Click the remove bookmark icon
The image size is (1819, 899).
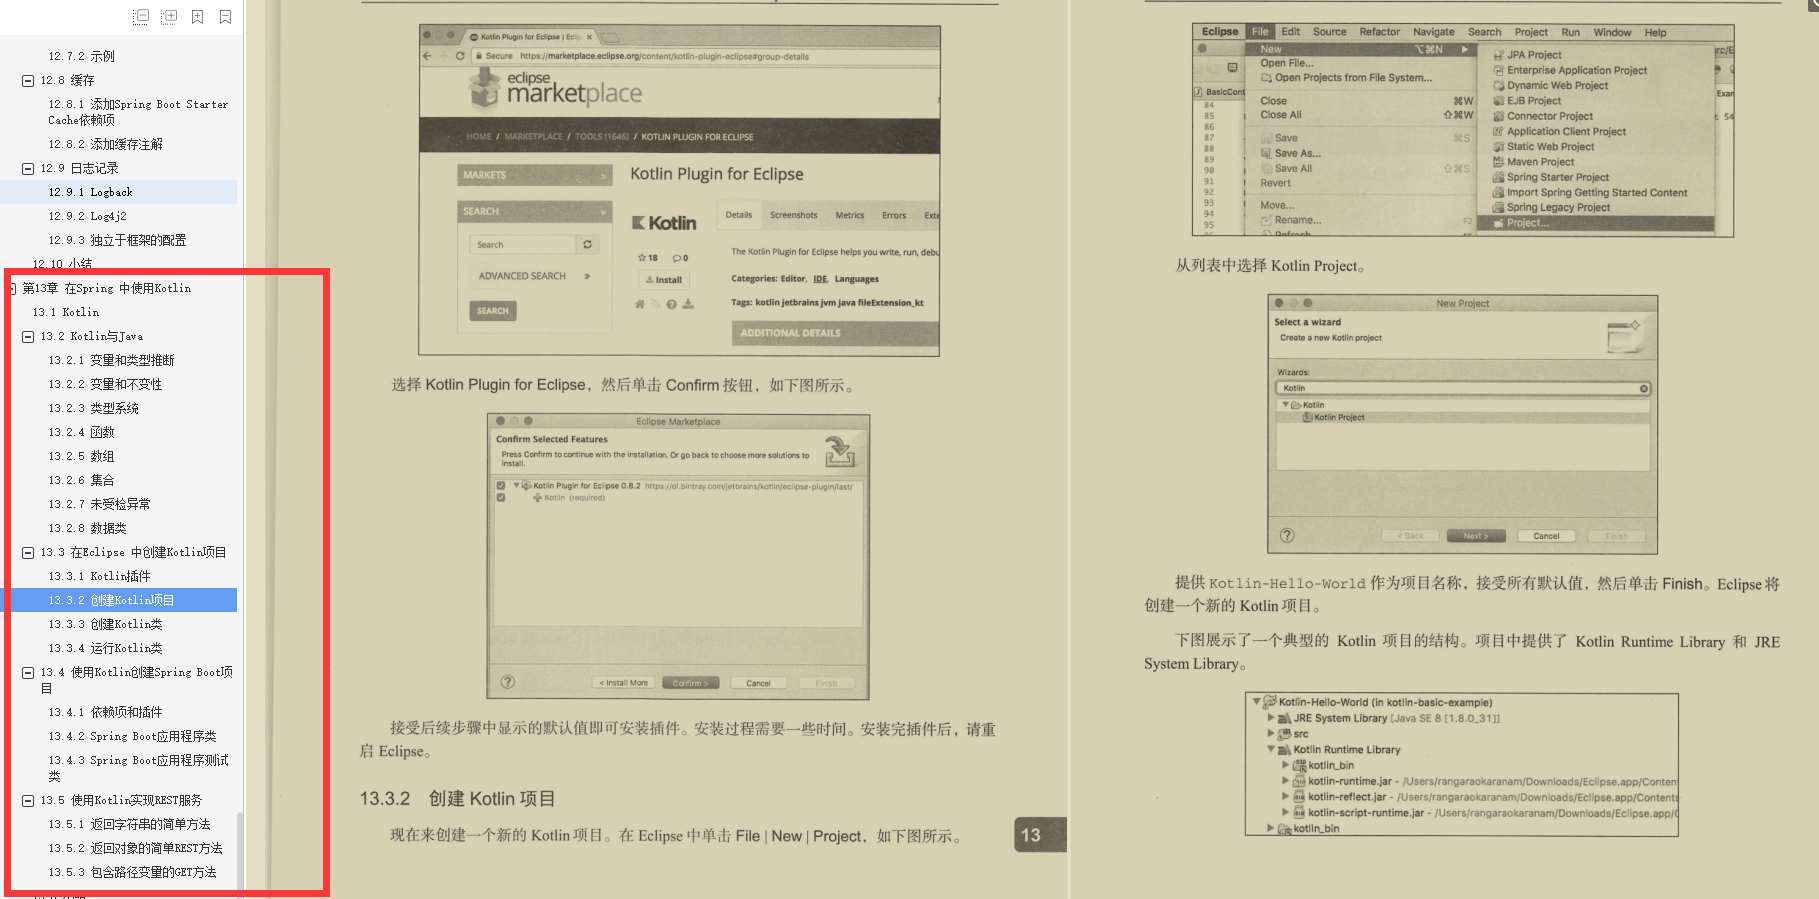225,17
